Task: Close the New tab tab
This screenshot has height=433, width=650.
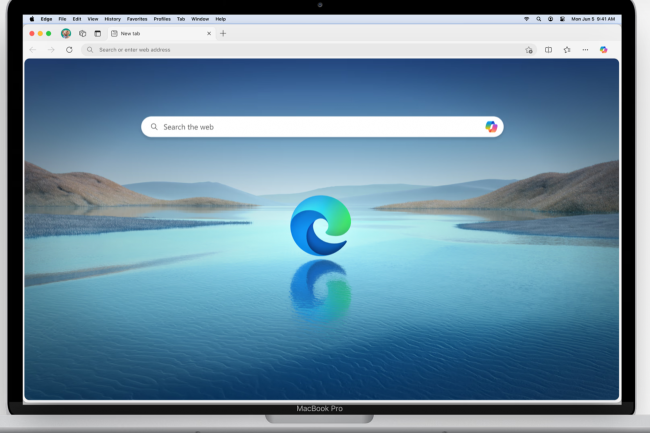Action: coord(209,33)
